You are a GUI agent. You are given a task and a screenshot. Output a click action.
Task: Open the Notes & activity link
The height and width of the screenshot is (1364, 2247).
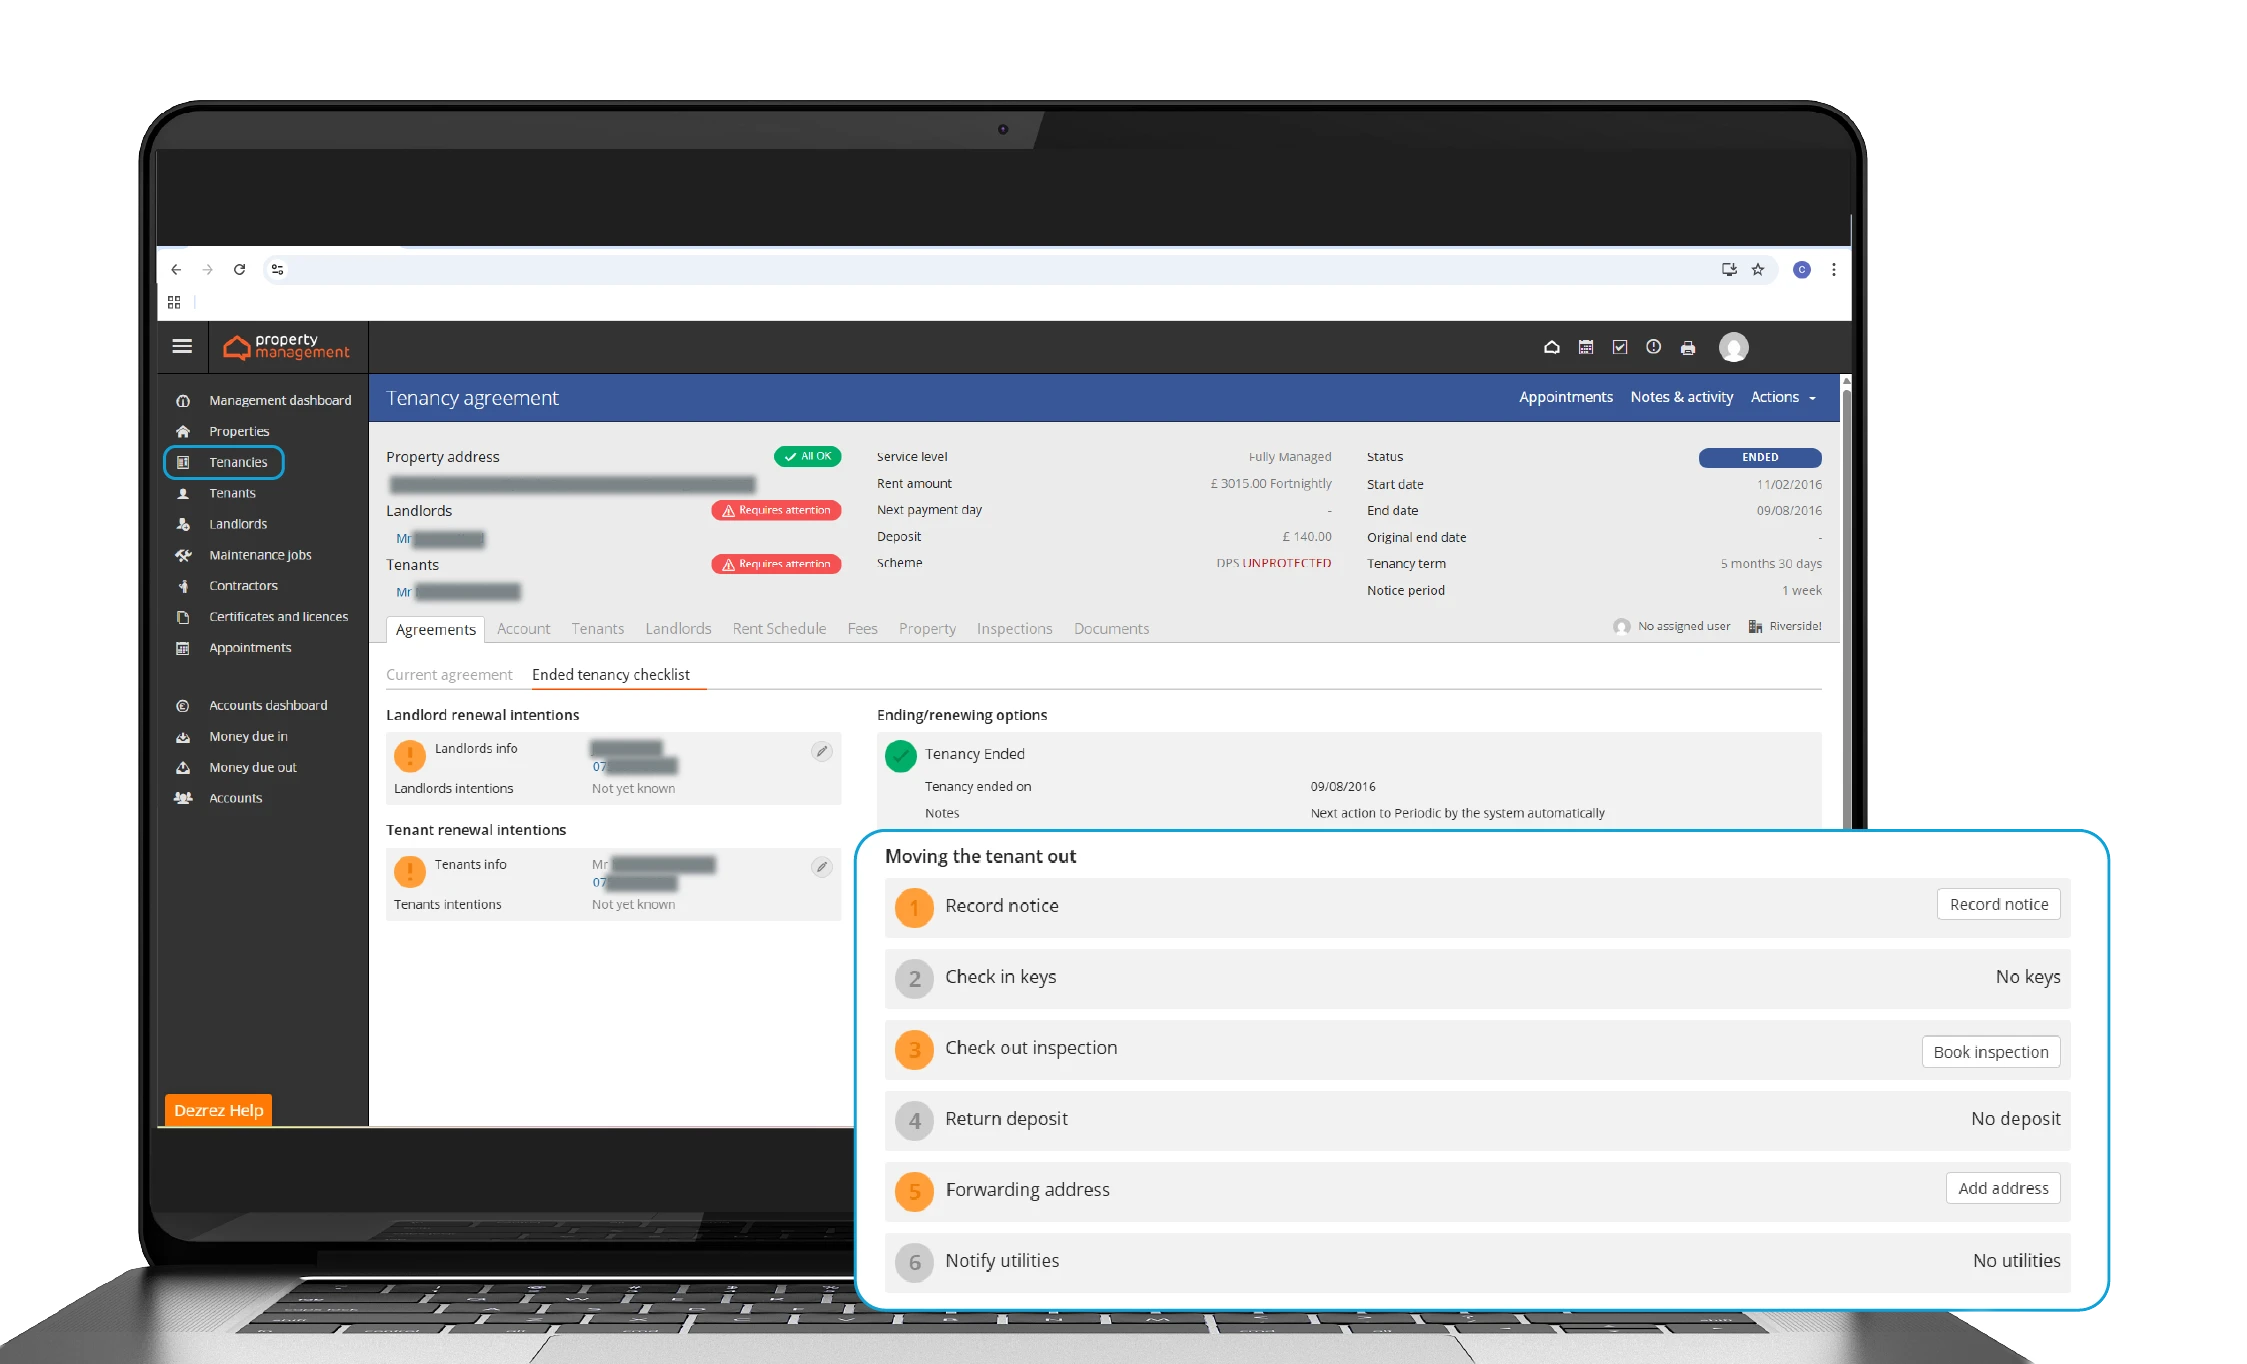[1681, 397]
